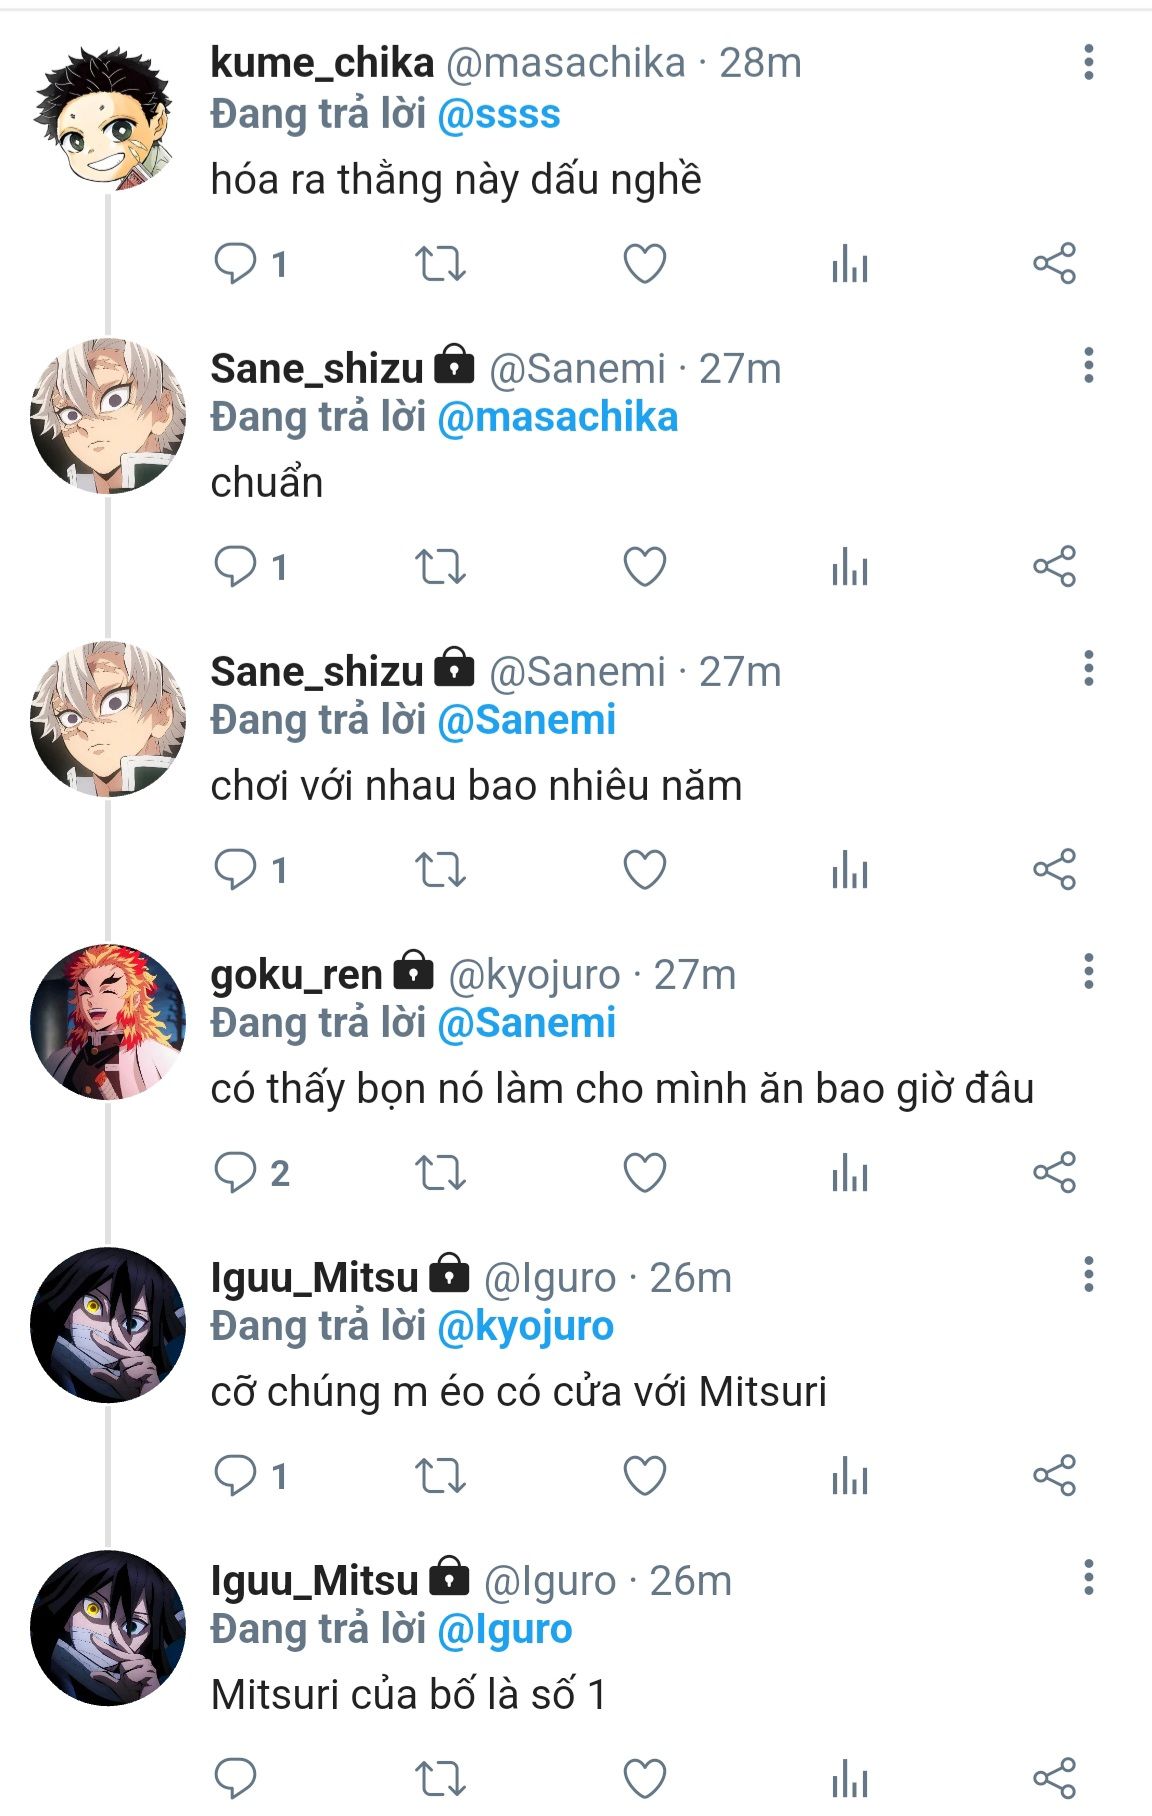This screenshot has width=1152, height=1816.
Task: Like goku_ren's tweet with heart icon
Action: [644, 1172]
